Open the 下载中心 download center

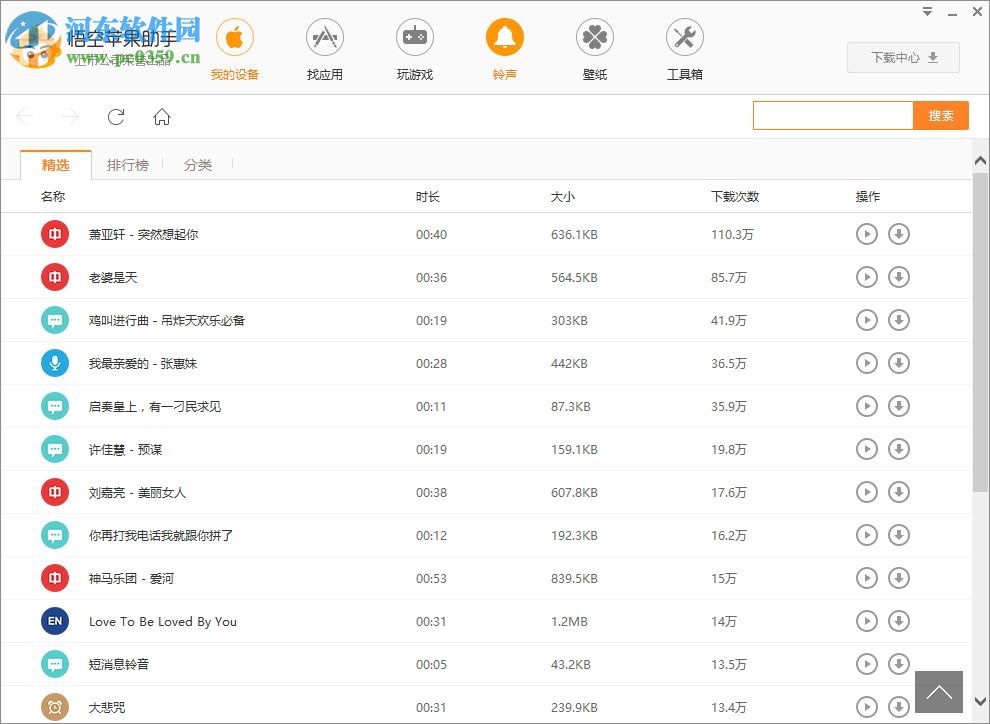[x=902, y=57]
